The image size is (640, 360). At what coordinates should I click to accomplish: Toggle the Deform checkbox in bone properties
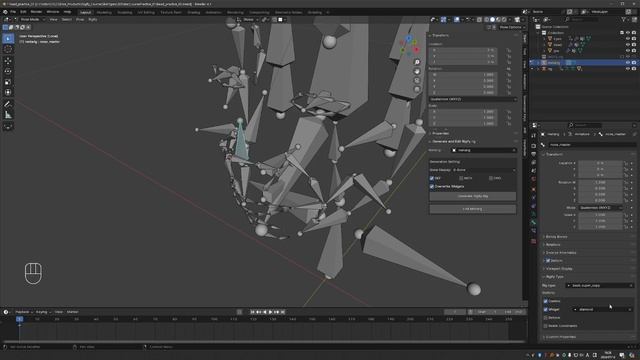[548, 260]
